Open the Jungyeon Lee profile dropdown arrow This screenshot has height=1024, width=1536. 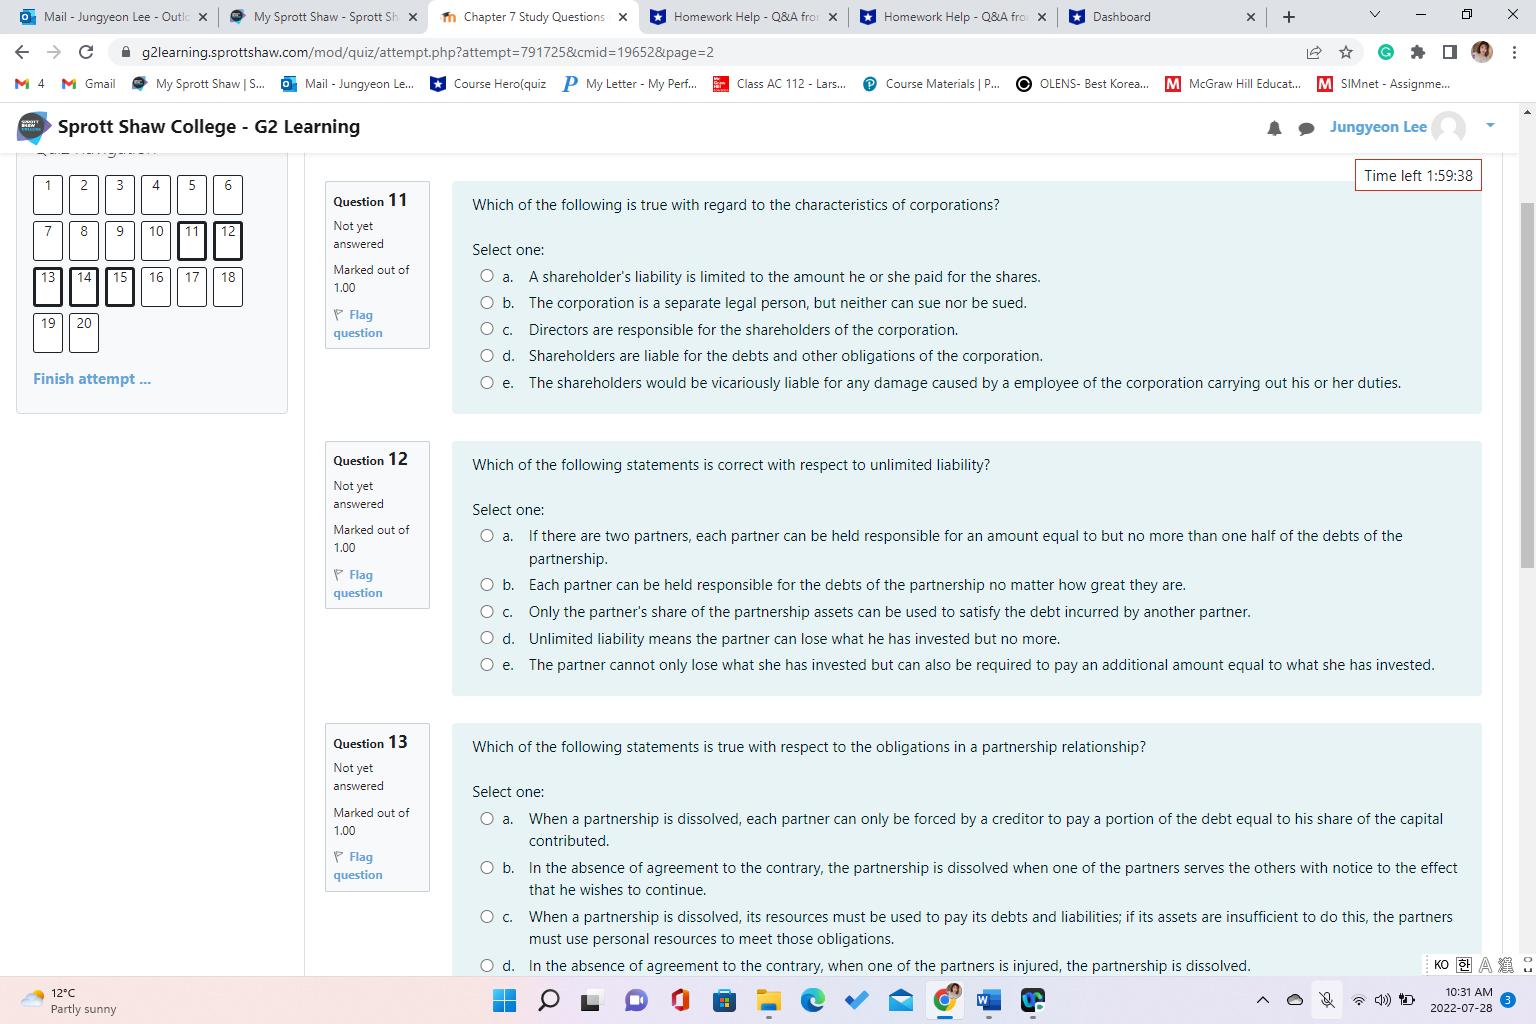click(1491, 127)
